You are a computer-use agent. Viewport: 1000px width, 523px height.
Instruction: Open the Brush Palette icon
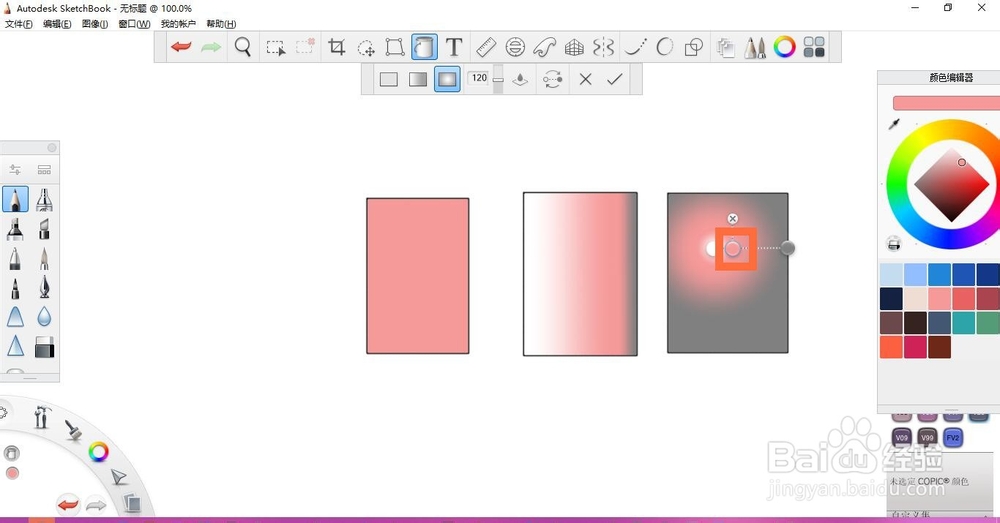(755, 48)
